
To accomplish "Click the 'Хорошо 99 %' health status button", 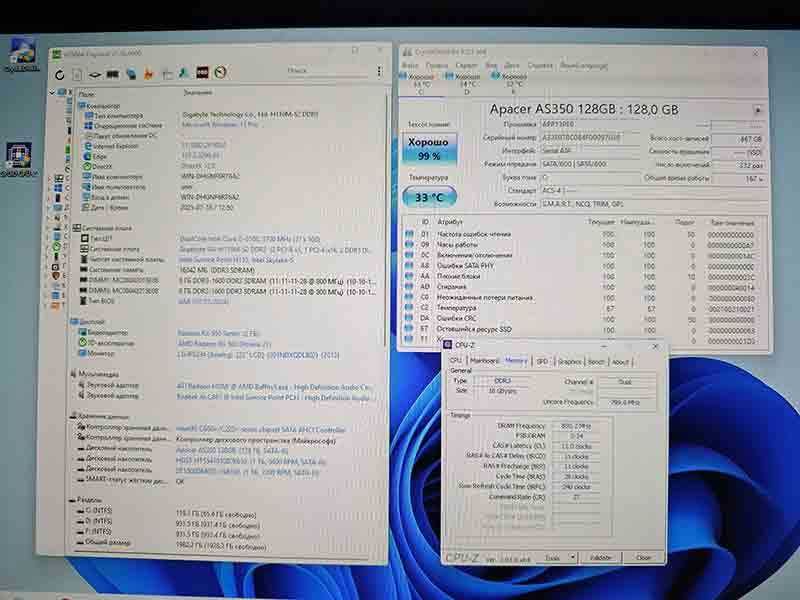I will point(429,149).
